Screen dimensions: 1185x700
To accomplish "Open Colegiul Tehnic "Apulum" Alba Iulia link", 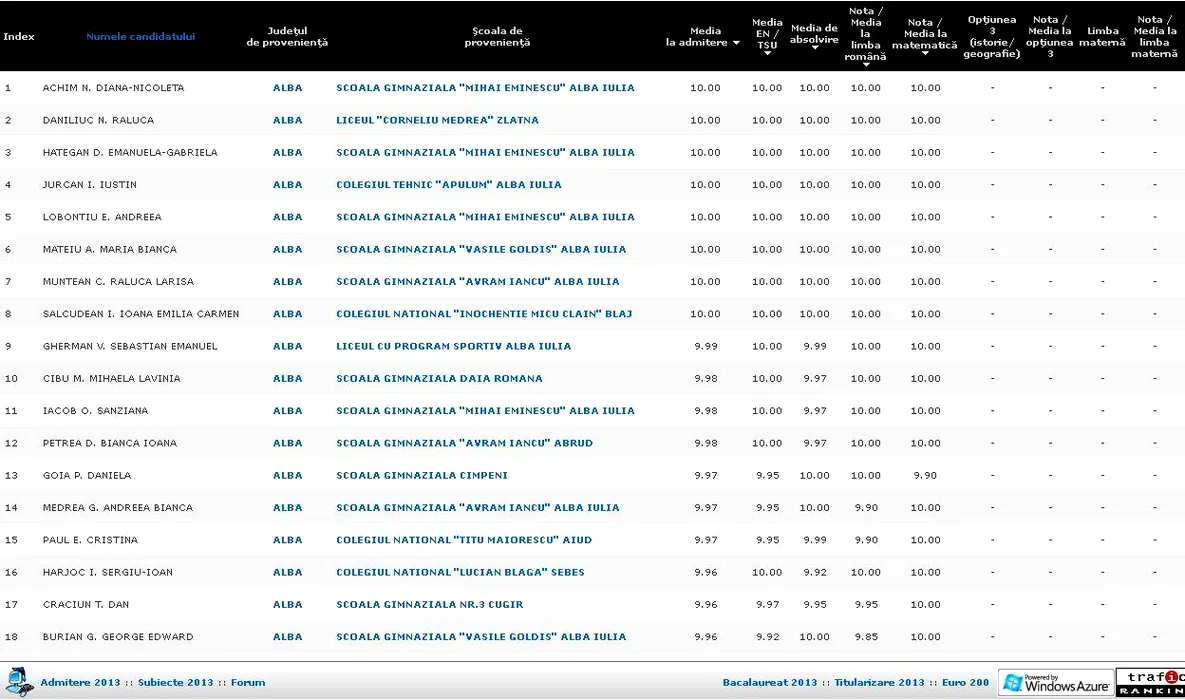I will pos(448,185).
